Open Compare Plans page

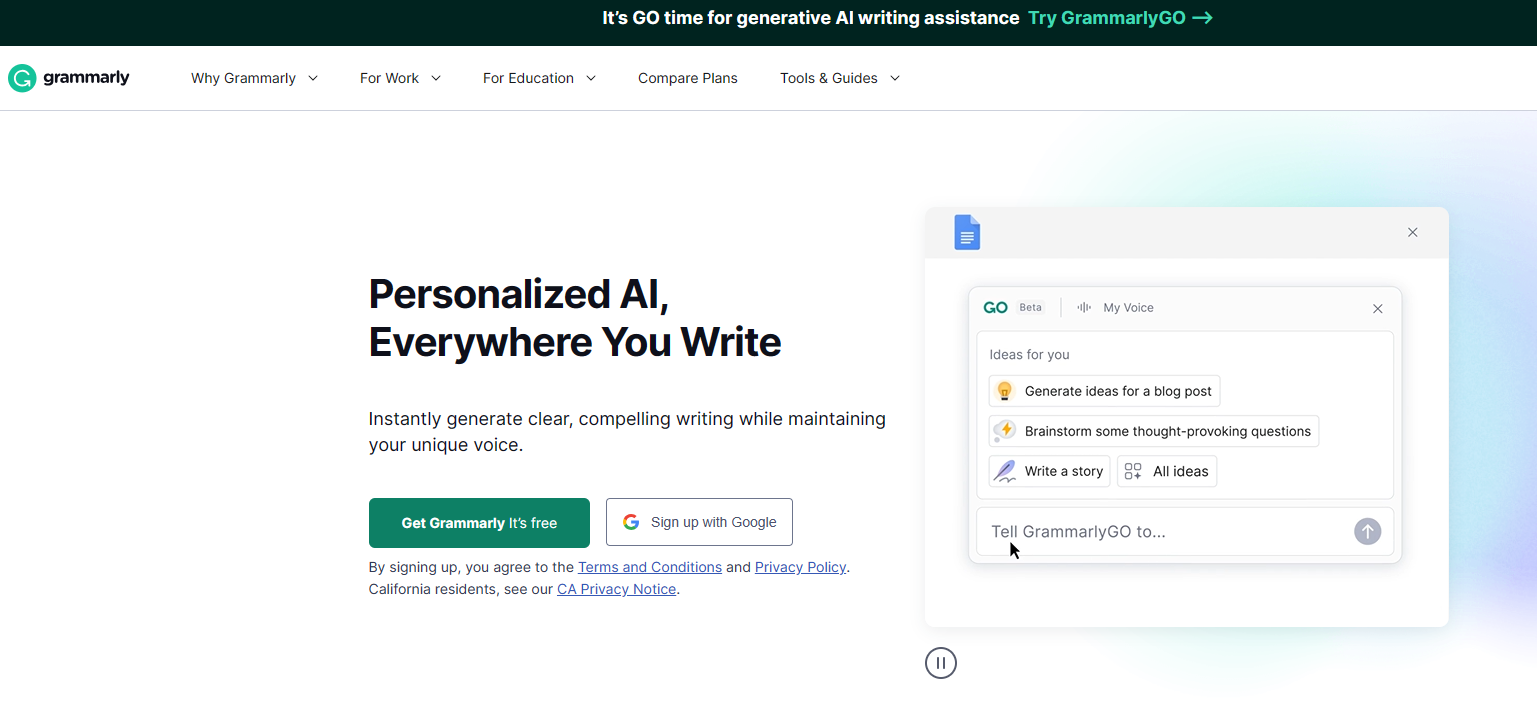click(688, 78)
